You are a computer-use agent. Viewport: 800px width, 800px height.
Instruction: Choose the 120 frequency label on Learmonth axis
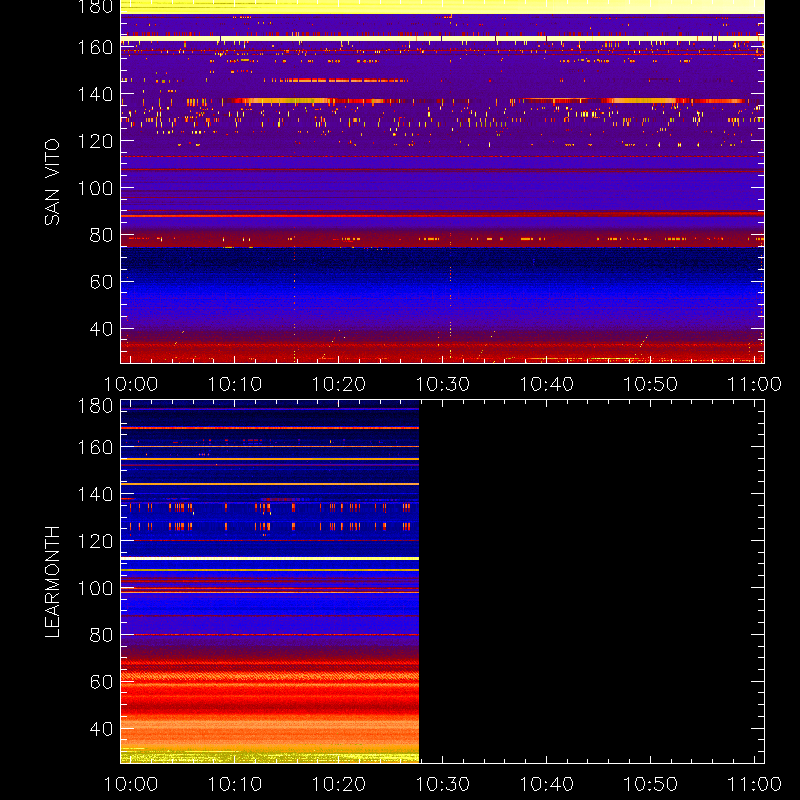[x=95, y=541]
